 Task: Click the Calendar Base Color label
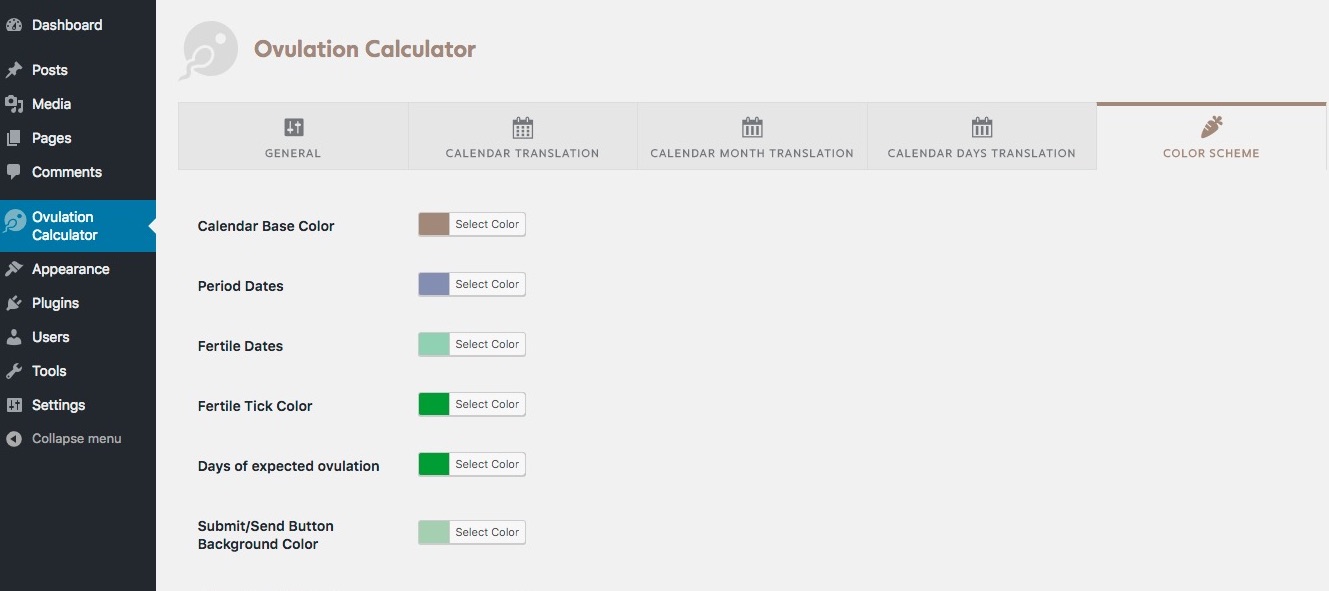(266, 226)
